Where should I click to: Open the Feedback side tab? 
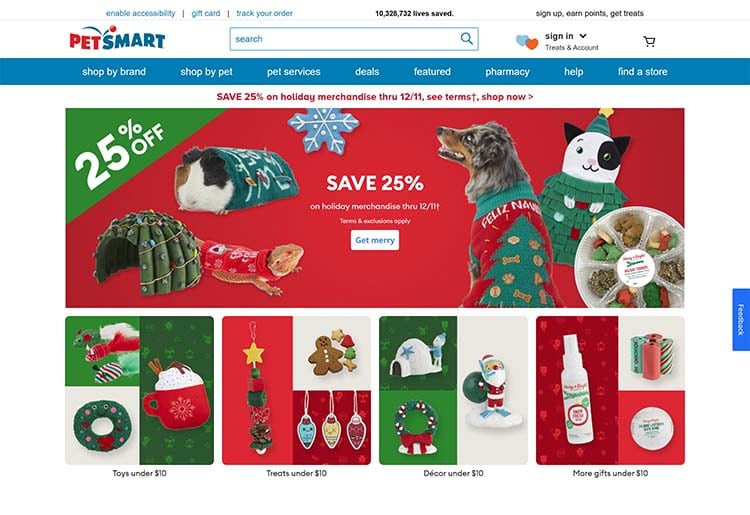[741, 319]
